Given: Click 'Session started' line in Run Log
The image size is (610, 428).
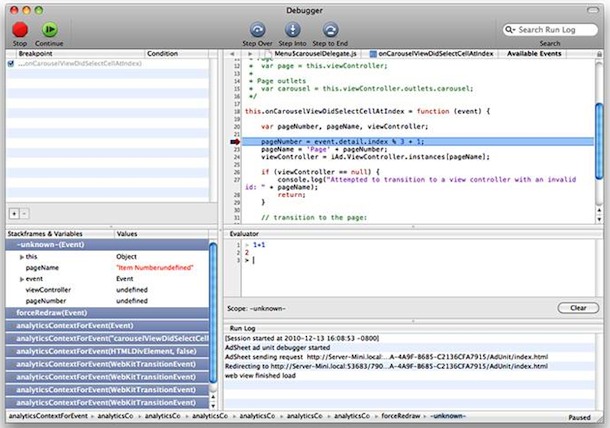Looking at the screenshot, I should click(x=409, y=339).
